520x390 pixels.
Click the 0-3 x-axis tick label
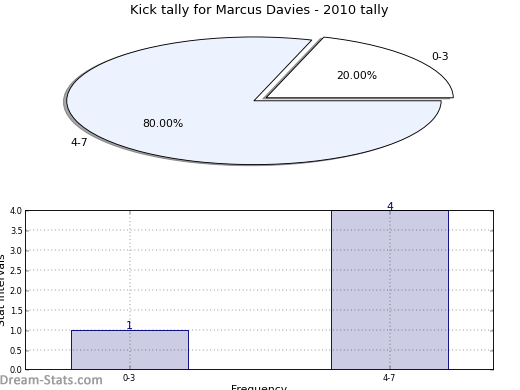[x=129, y=378]
